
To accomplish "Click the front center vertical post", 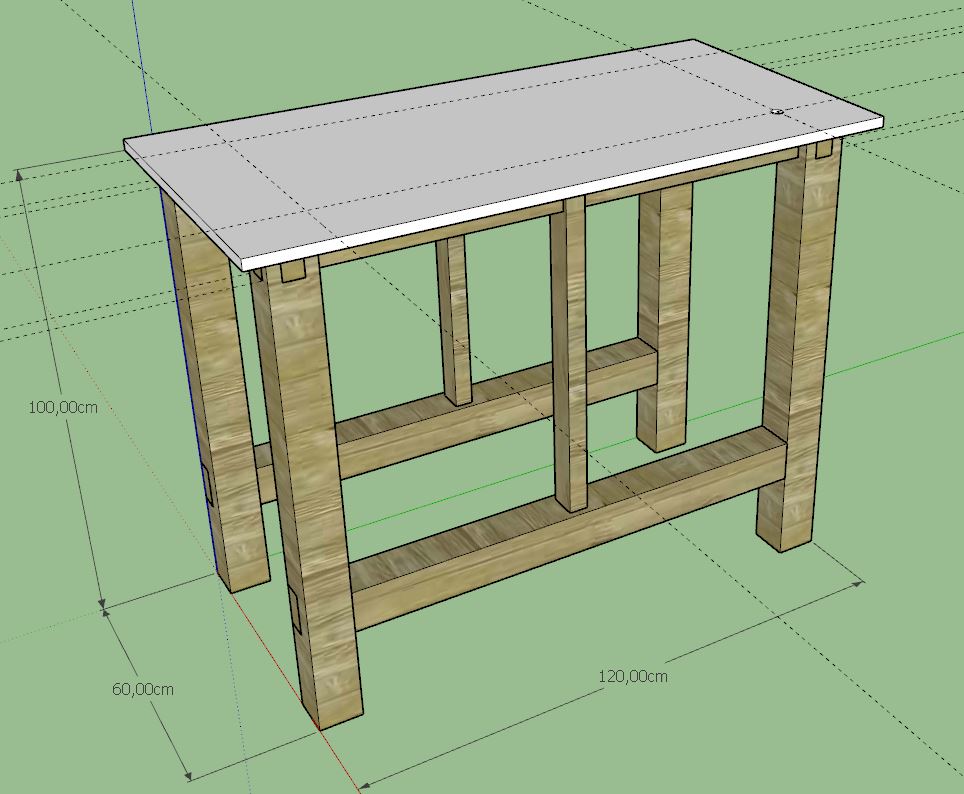I will click(x=568, y=350).
